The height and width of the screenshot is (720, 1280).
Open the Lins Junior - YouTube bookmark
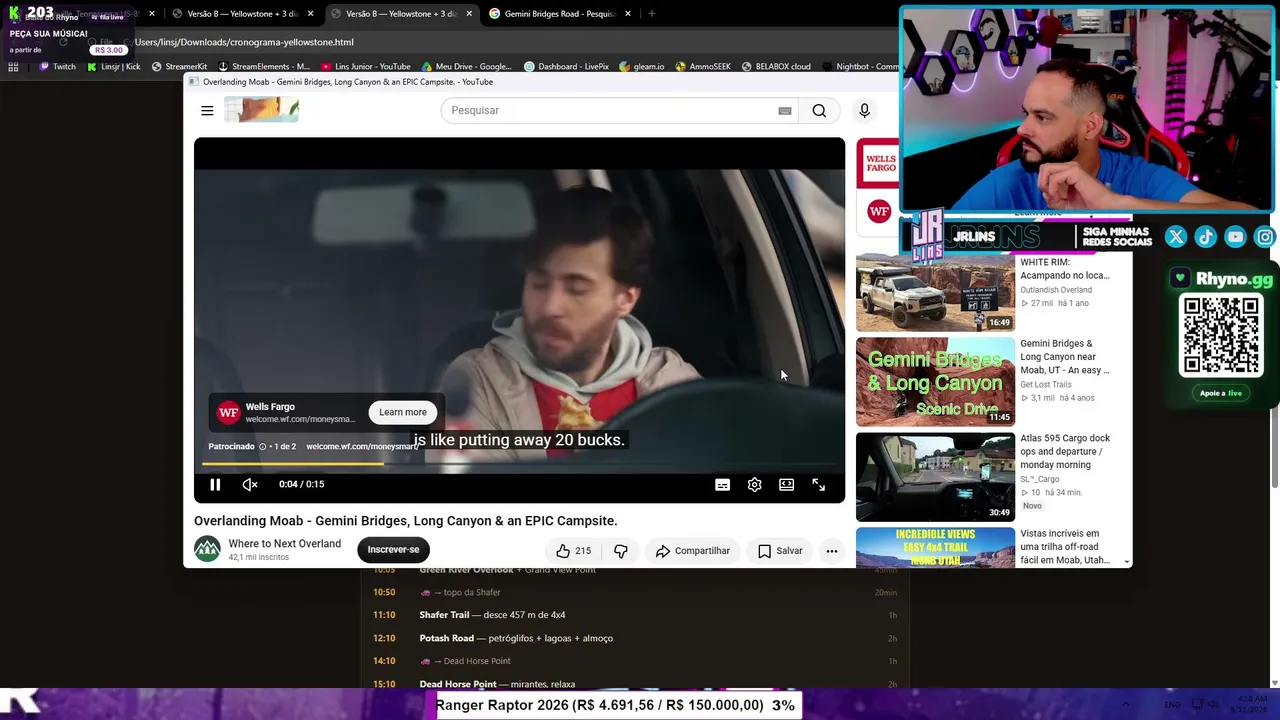point(366,67)
